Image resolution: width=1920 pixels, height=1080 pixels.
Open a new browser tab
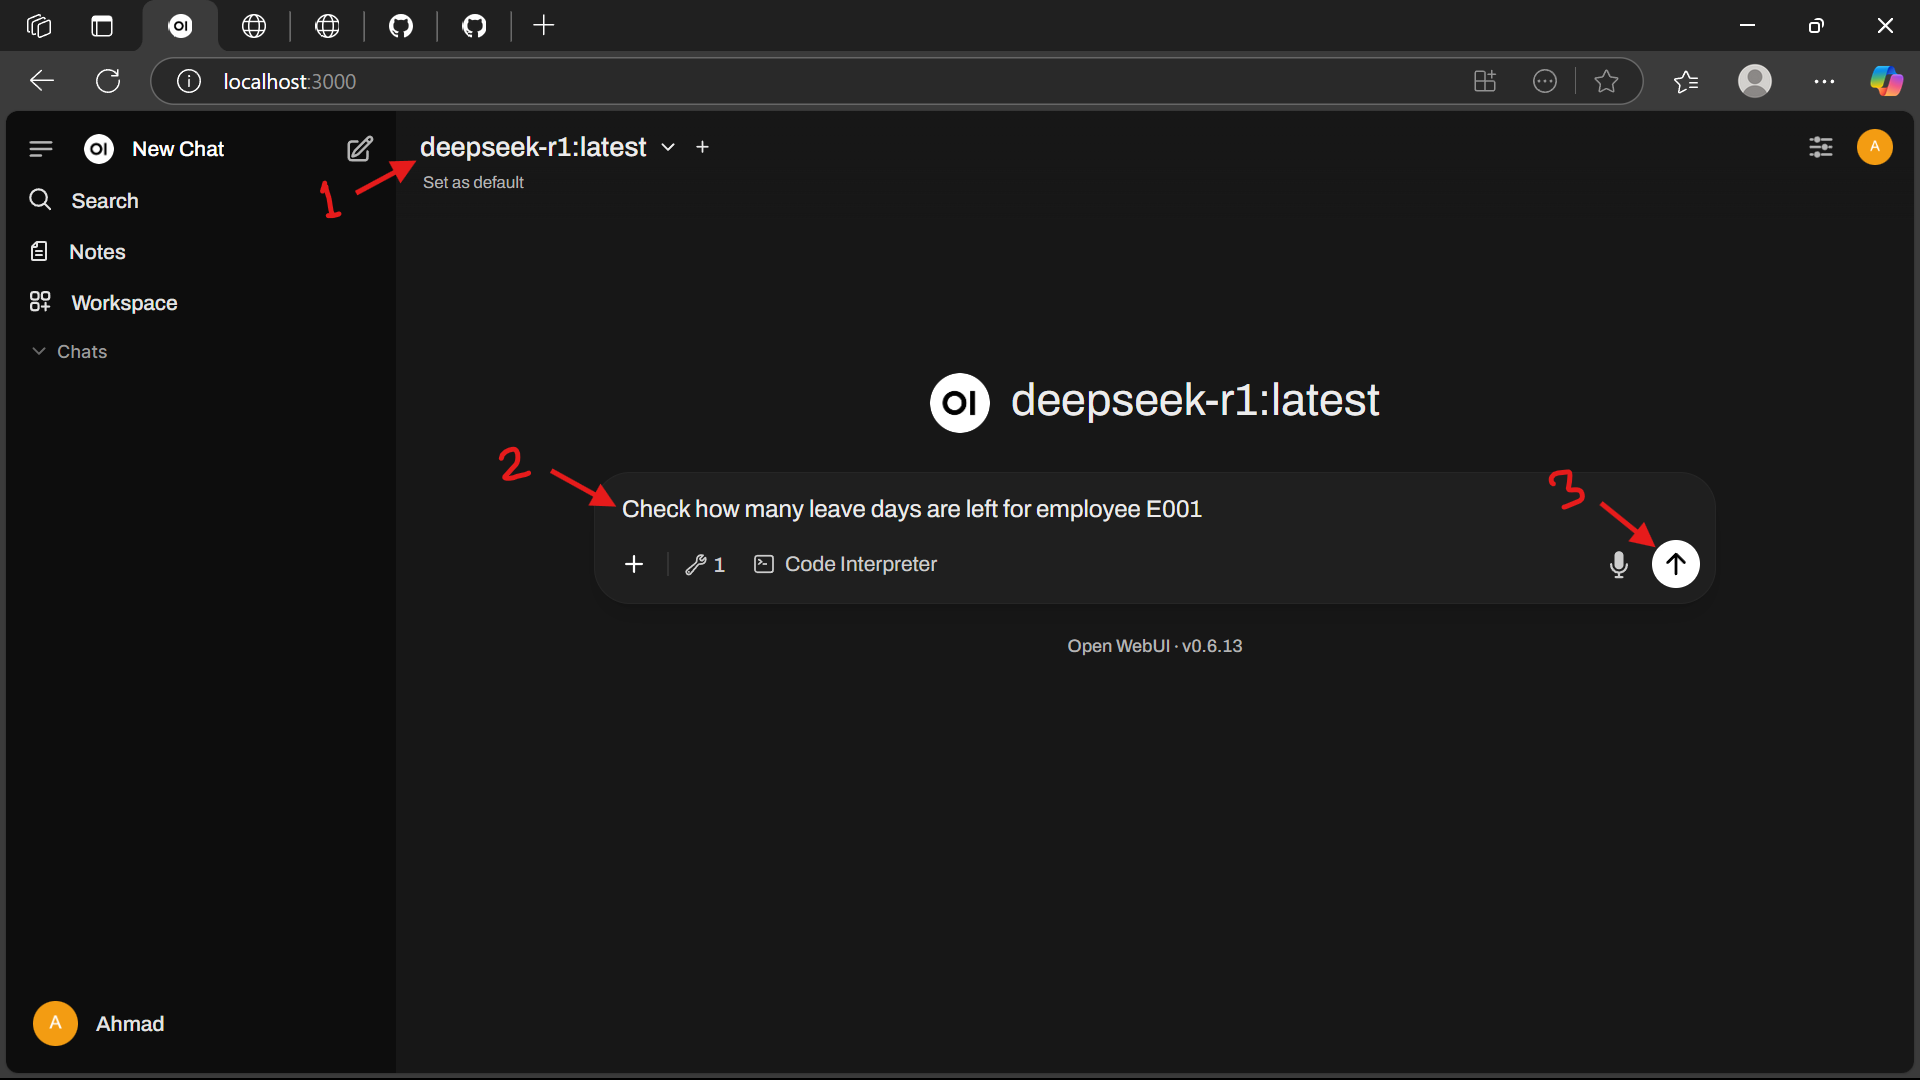point(543,26)
